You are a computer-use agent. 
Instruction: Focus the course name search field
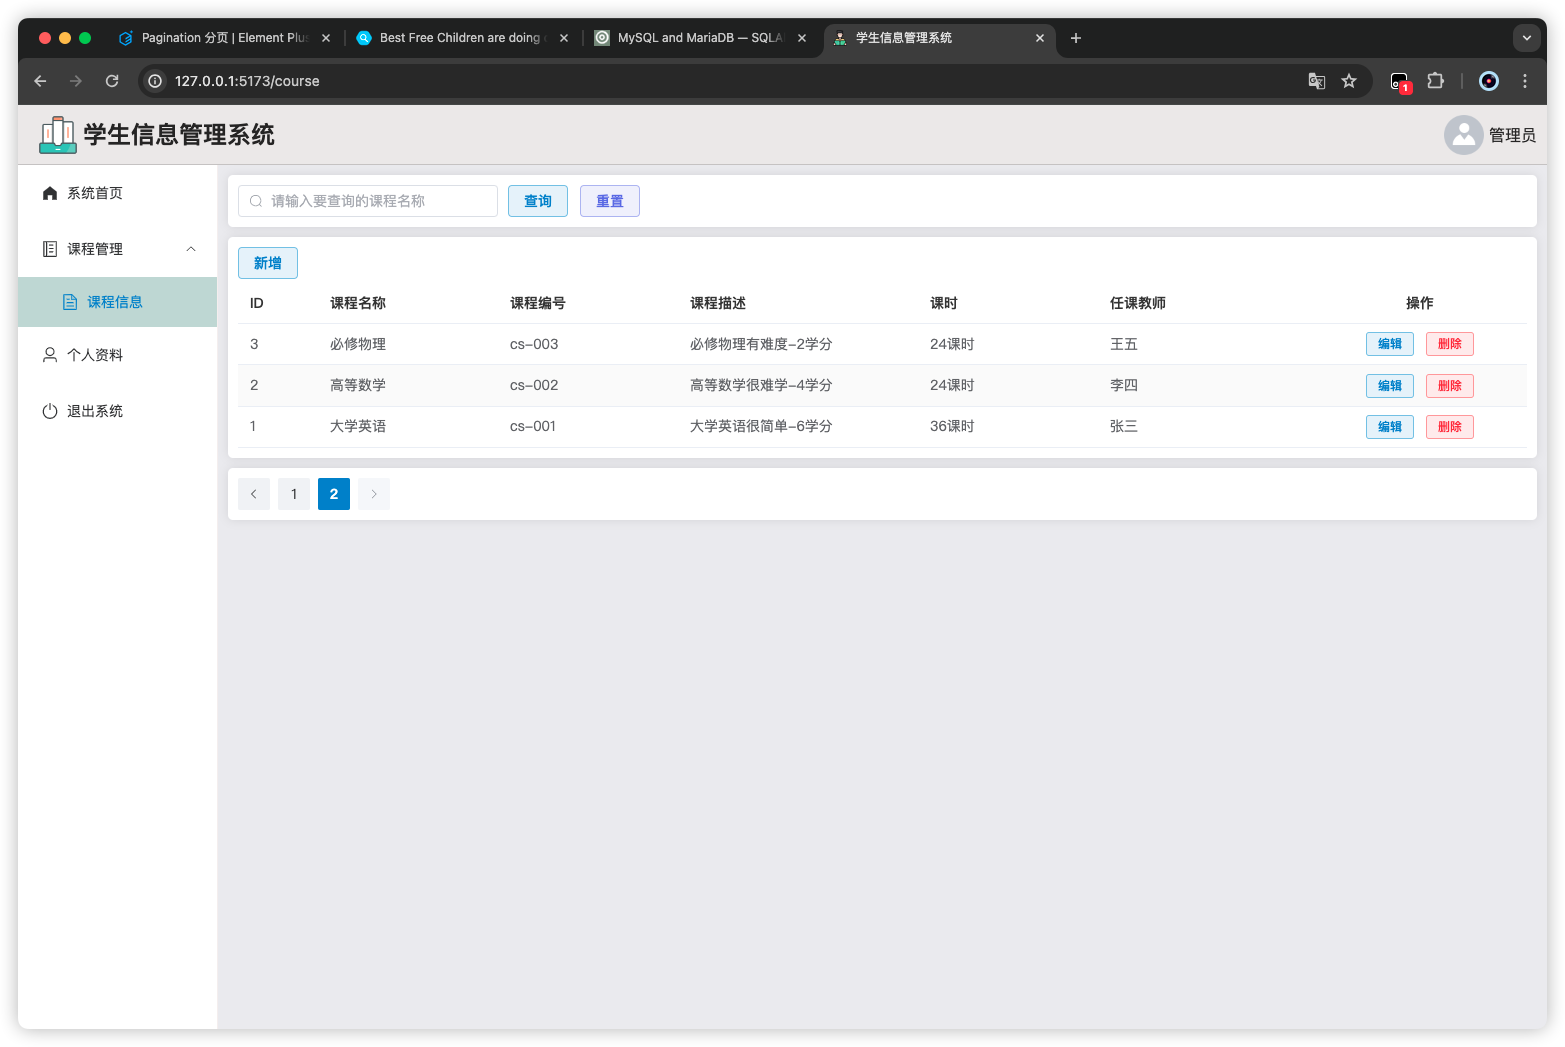368,201
